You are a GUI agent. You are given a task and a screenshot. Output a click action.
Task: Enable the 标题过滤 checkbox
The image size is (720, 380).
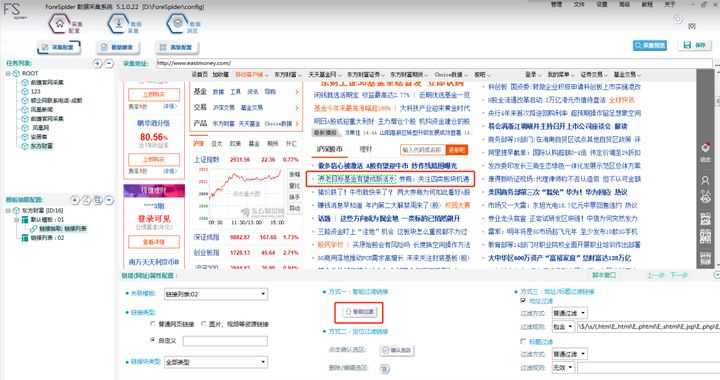coord(523,341)
